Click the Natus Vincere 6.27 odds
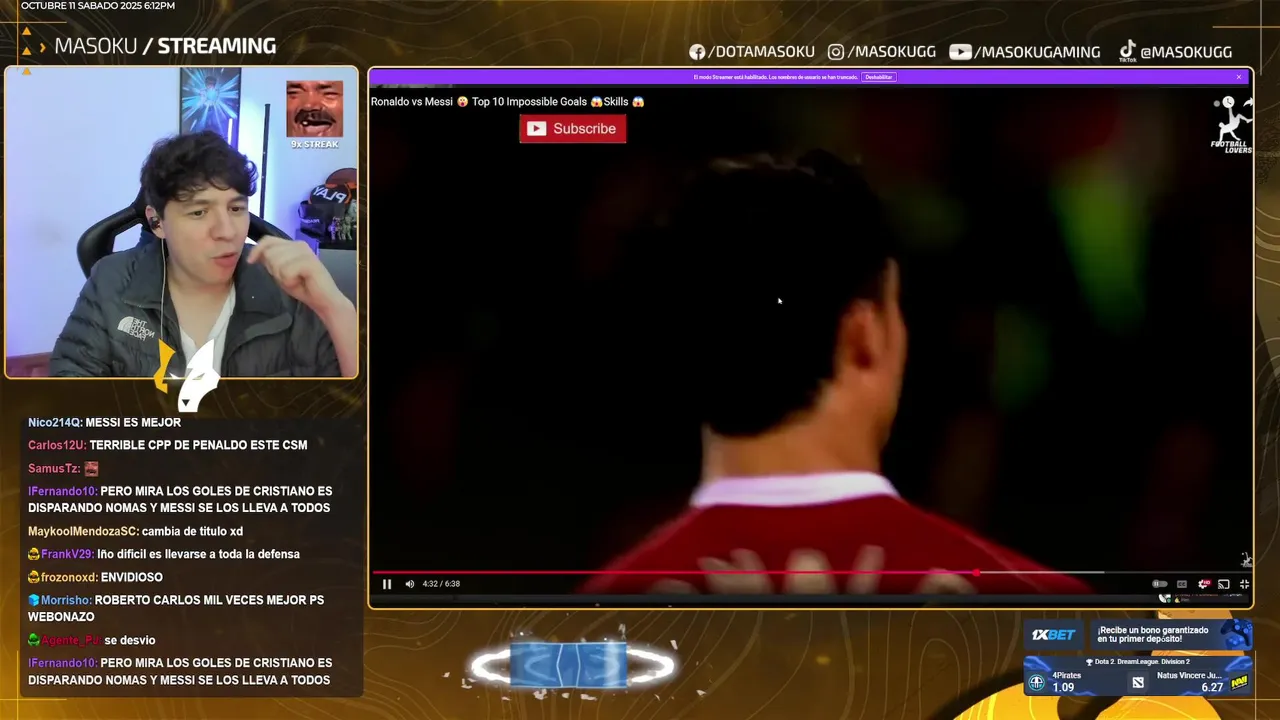 (1212, 687)
